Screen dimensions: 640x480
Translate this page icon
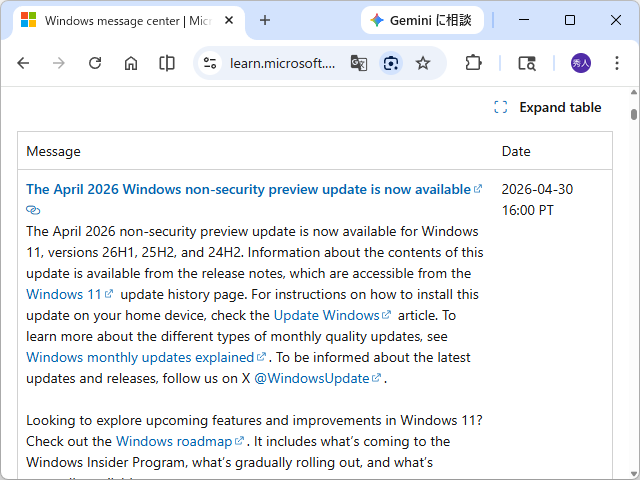coord(359,63)
